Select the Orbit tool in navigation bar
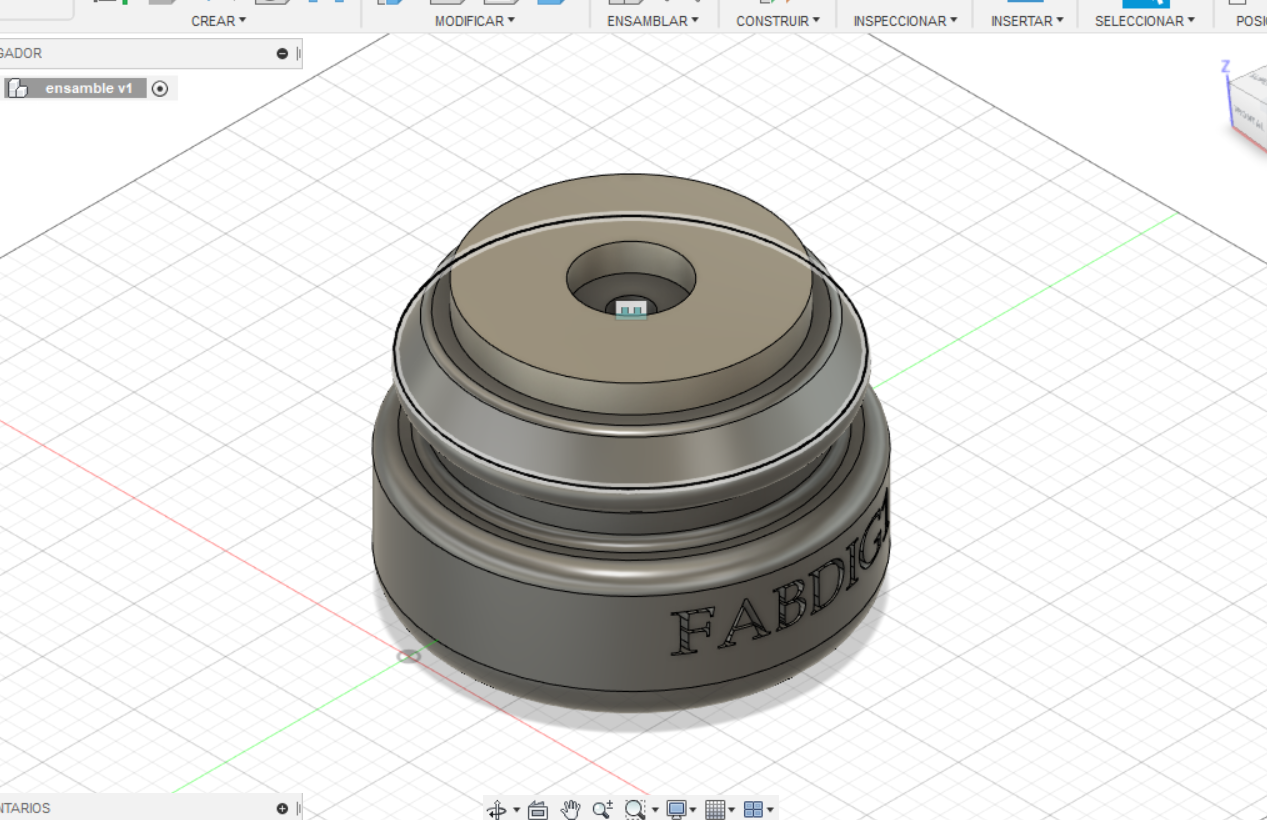 [496, 809]
